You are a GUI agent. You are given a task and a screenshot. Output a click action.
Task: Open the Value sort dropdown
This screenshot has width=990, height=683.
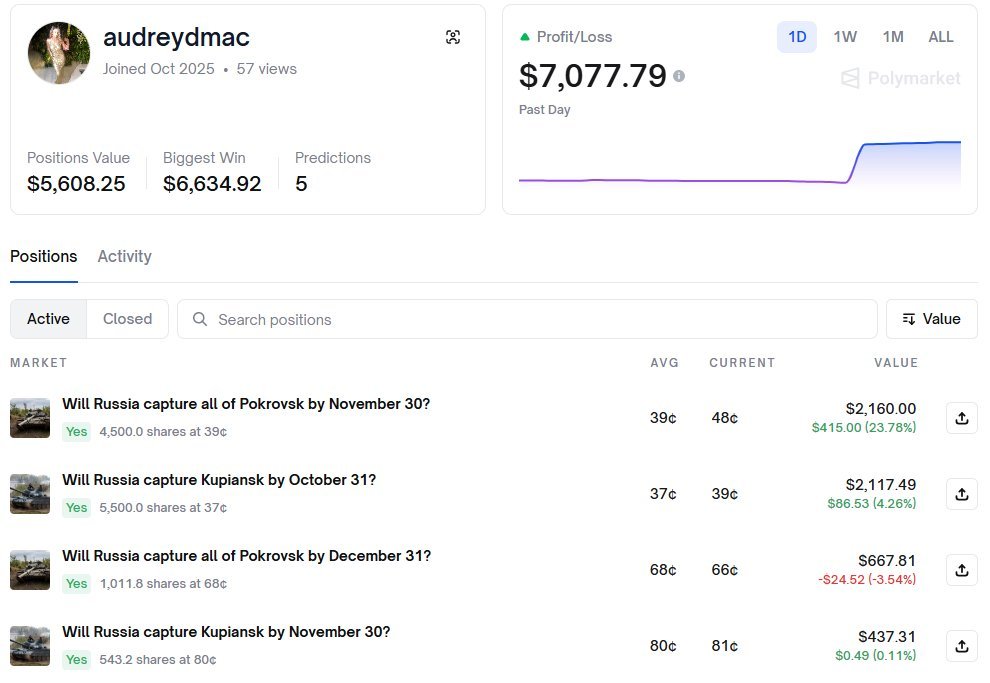(x=931, y=319)
